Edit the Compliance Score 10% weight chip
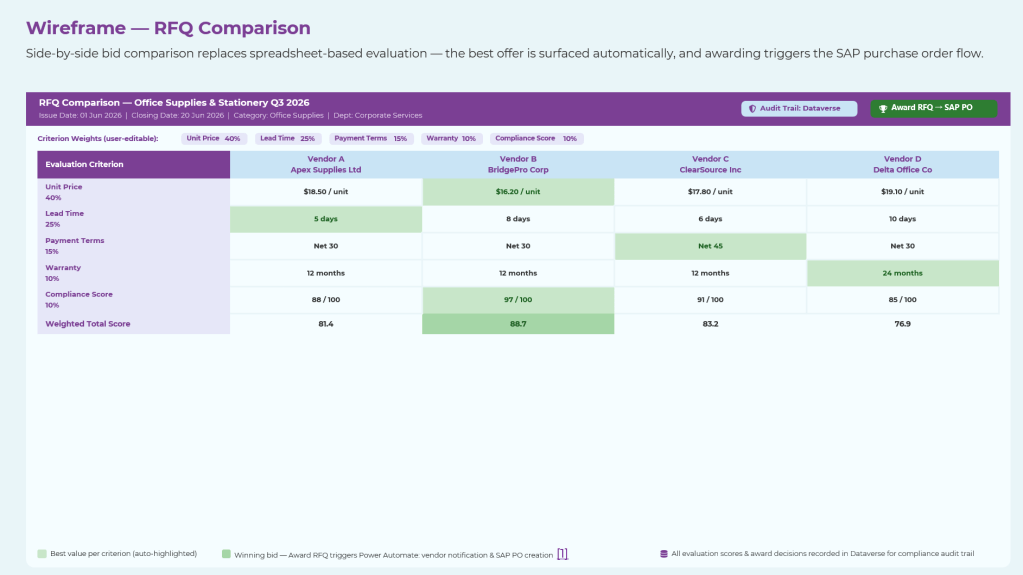This screenshot has height=575, width=1023. [x=536, y=138]
